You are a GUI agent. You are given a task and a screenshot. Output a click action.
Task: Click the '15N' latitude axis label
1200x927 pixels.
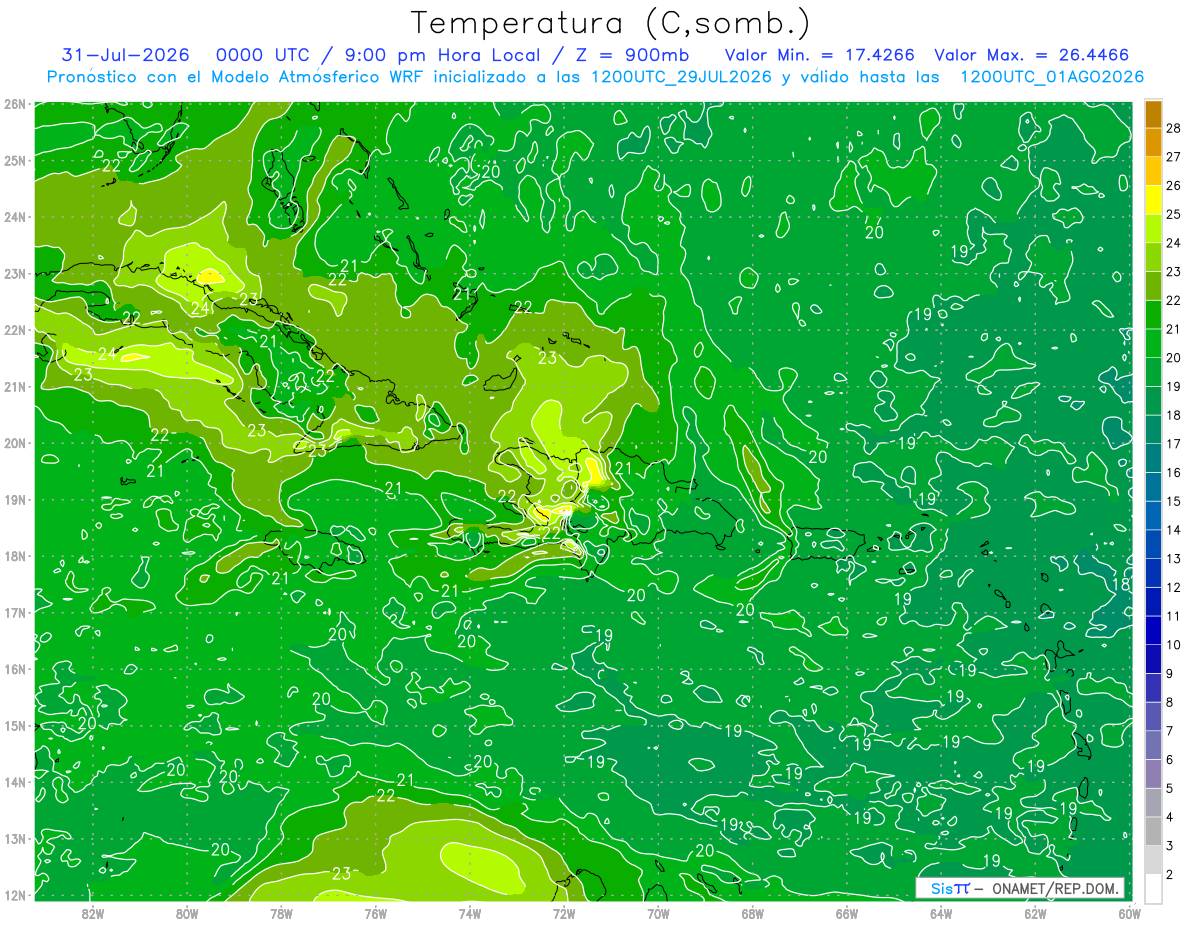(x=15, y=725)
